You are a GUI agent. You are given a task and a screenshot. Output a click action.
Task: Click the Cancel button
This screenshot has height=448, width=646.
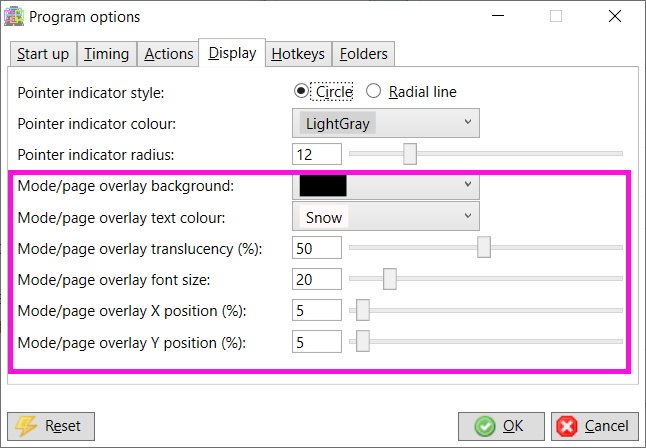[x=595, y=426]
